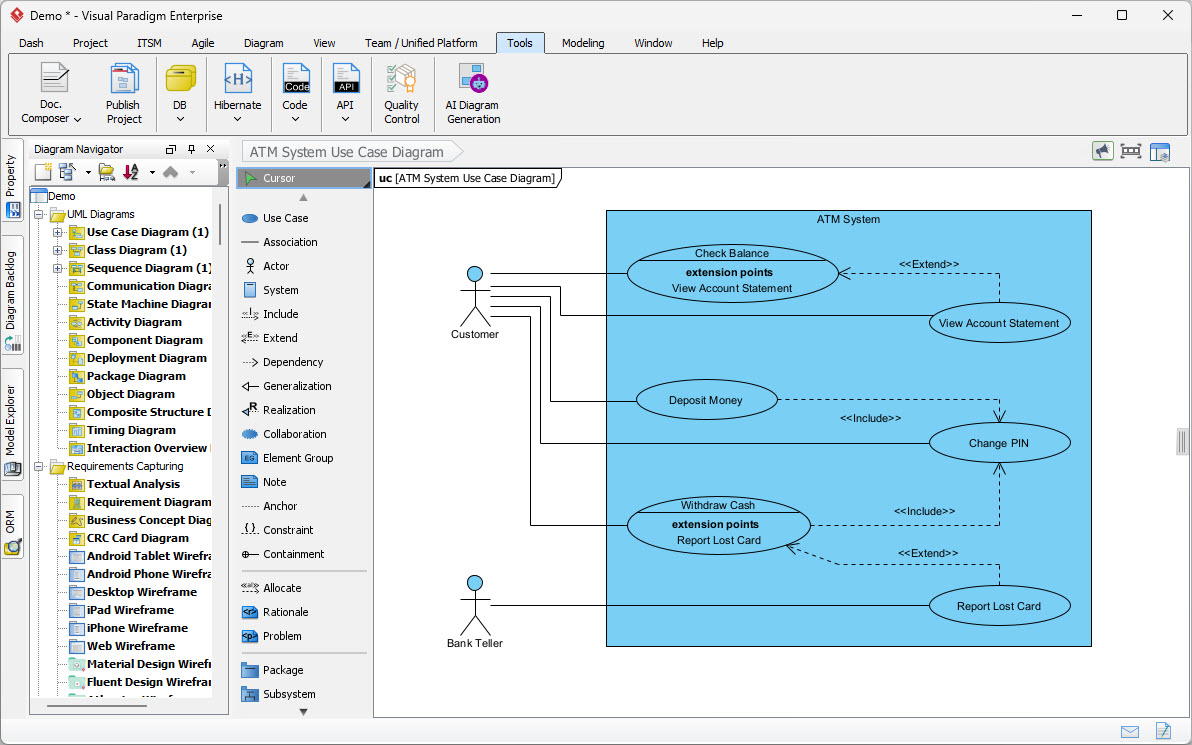Screen dimensions: 1192x745
Task: Start AI Diagram Generation
Action: tap(473, 94)
